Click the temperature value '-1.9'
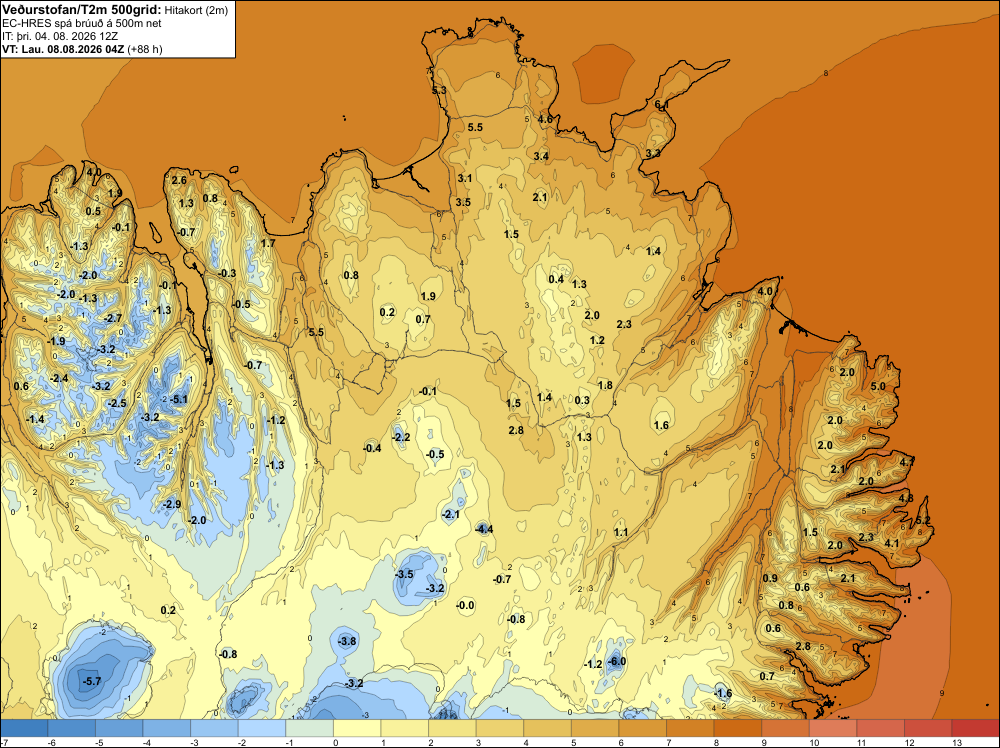 [x=56, y=342]
